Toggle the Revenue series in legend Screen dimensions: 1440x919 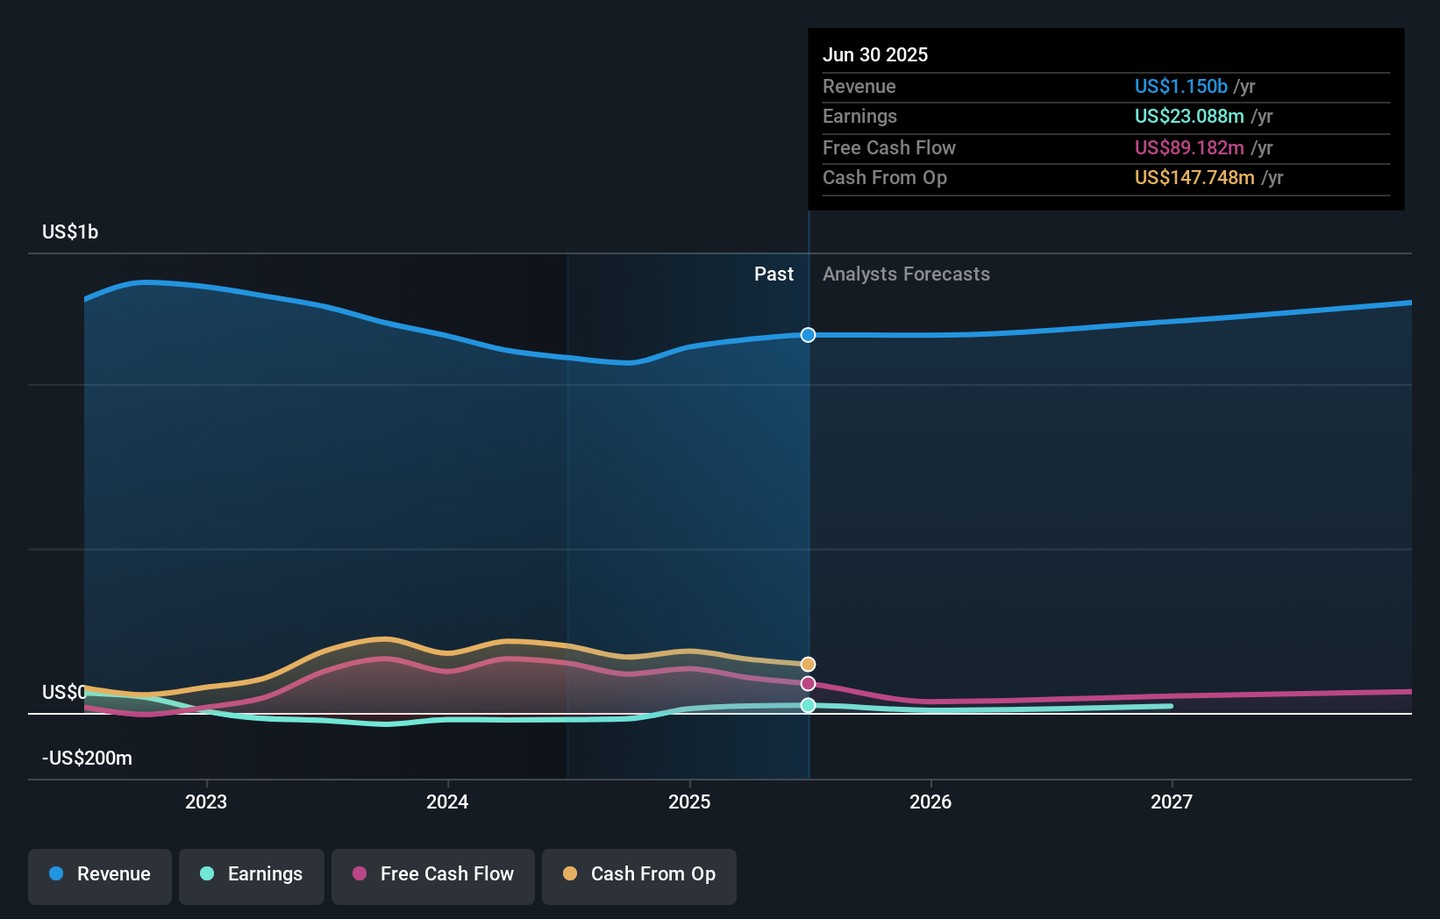[100, 875]
